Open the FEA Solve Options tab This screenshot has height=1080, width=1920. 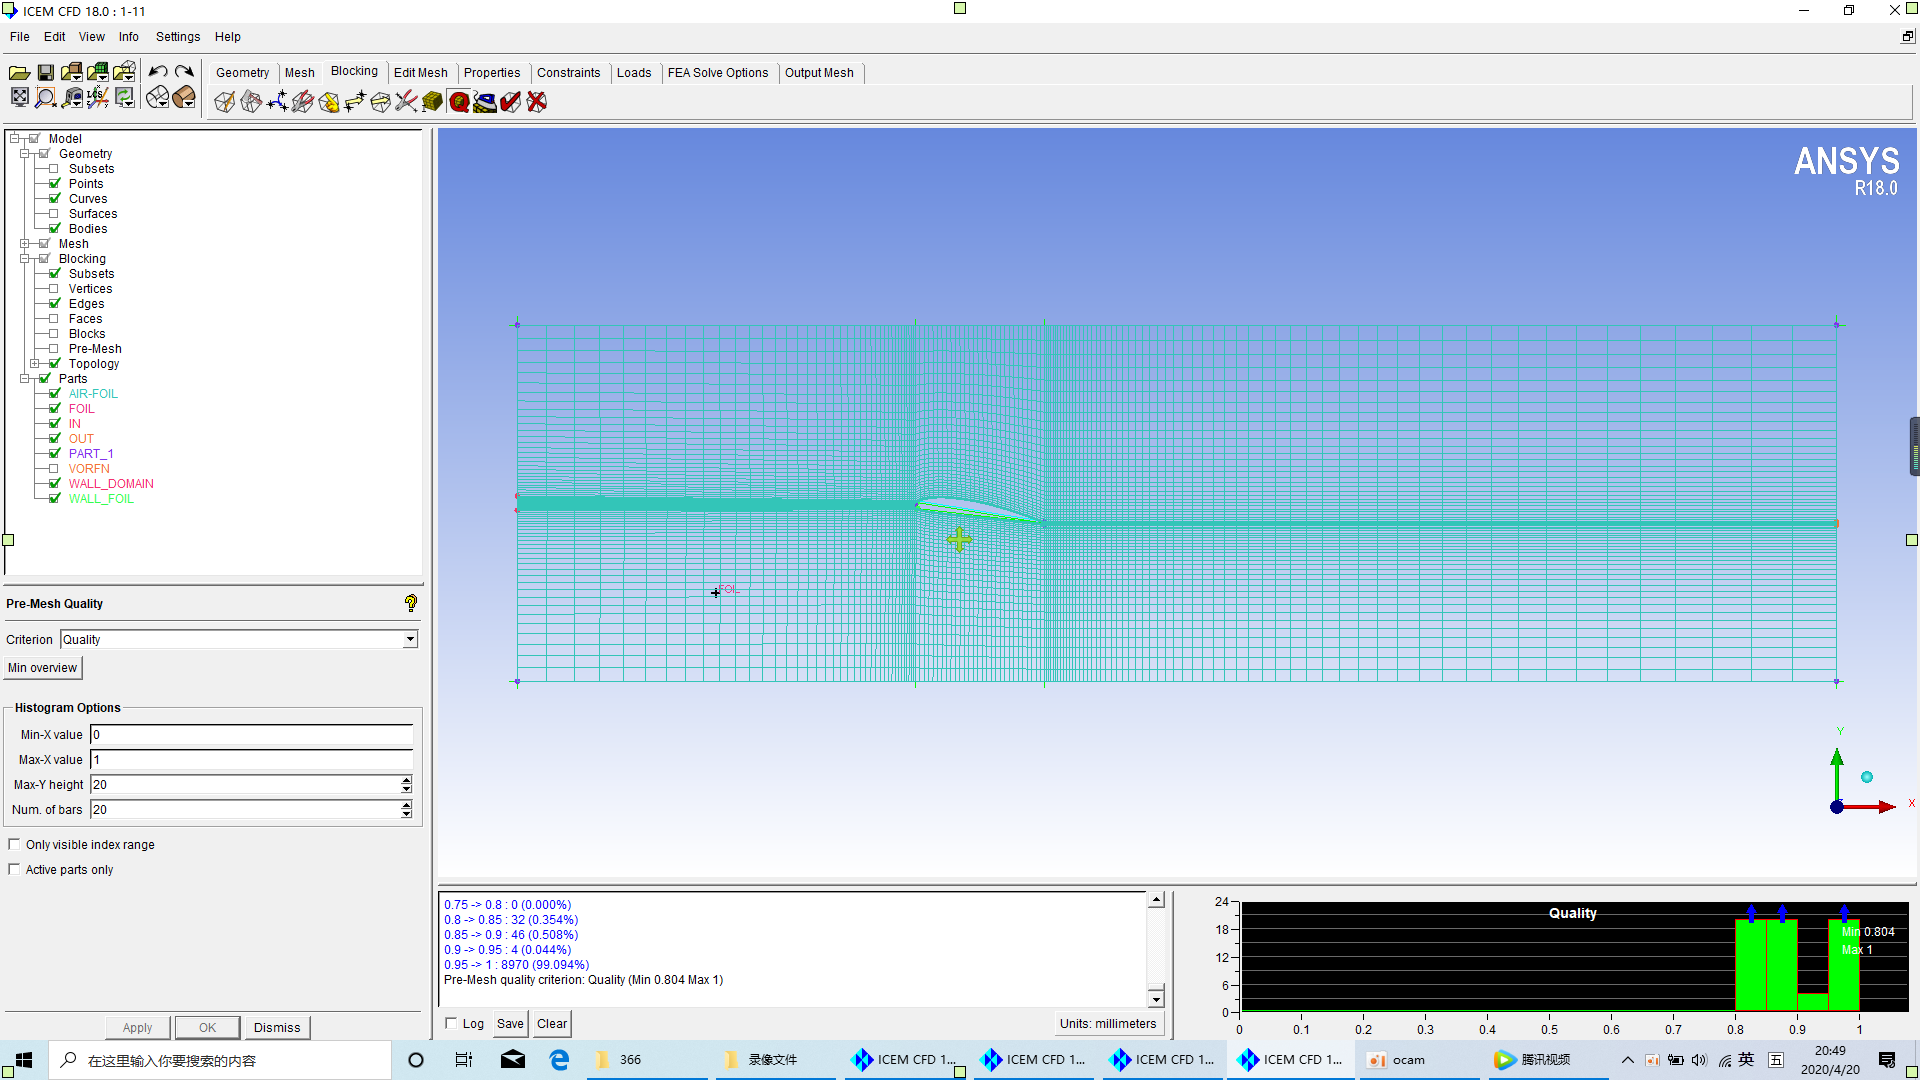point(718,73)
